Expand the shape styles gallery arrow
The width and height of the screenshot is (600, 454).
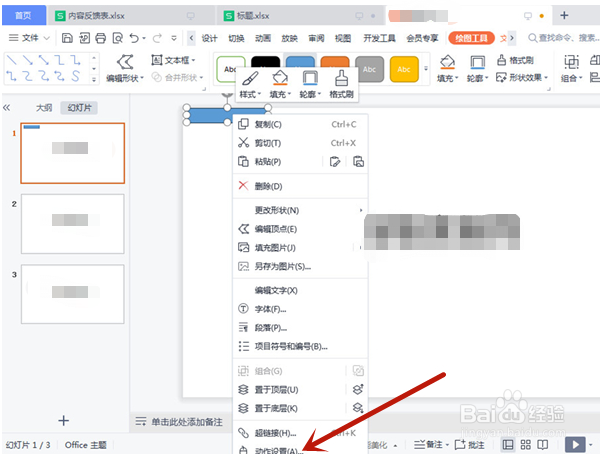[x=426, y=69]
